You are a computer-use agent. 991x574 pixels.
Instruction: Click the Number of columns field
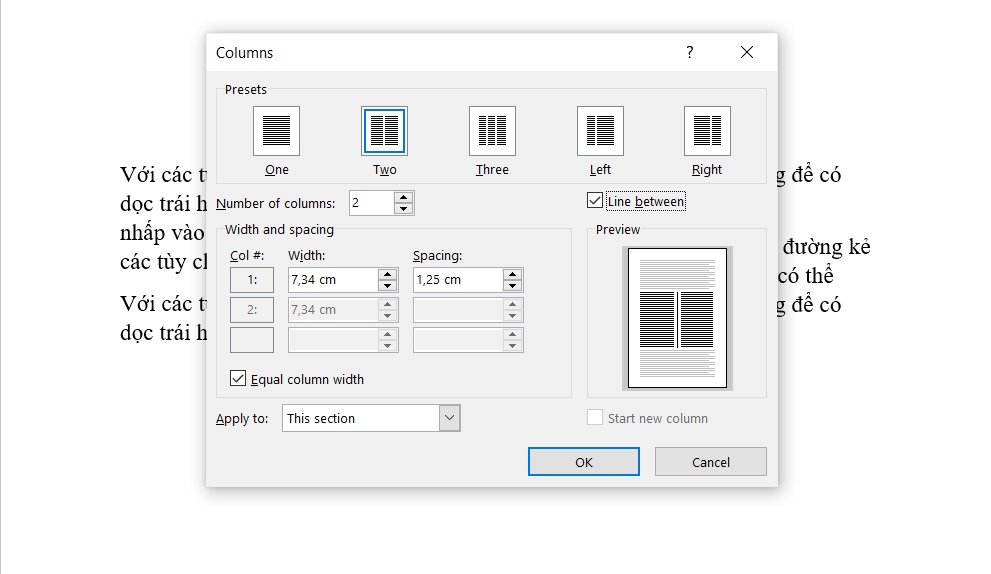pyautogui.click(x=370, y=203)
